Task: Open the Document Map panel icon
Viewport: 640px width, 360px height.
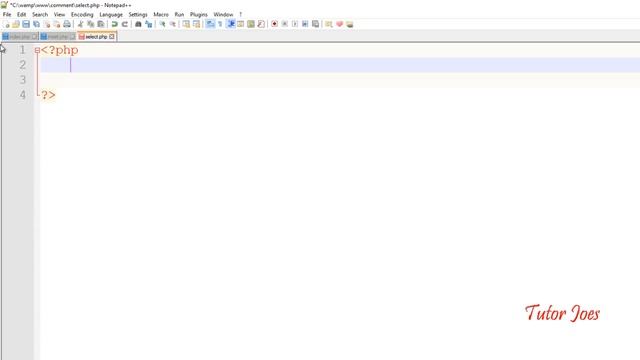Action: (x=251, y=24)
